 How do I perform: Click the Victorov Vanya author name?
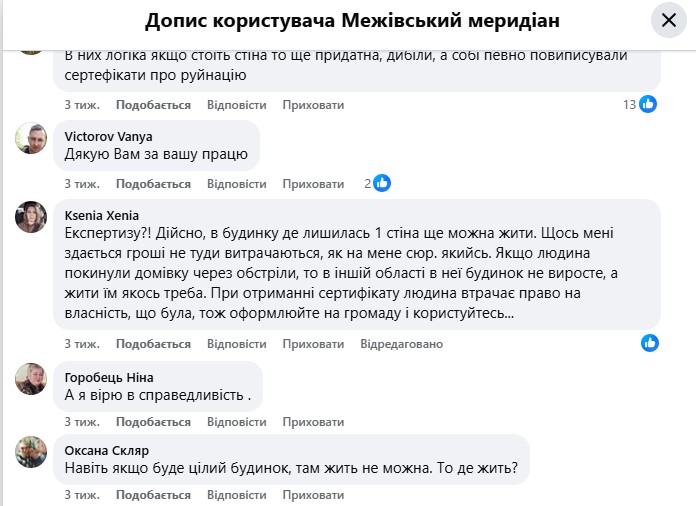[108, 136]
